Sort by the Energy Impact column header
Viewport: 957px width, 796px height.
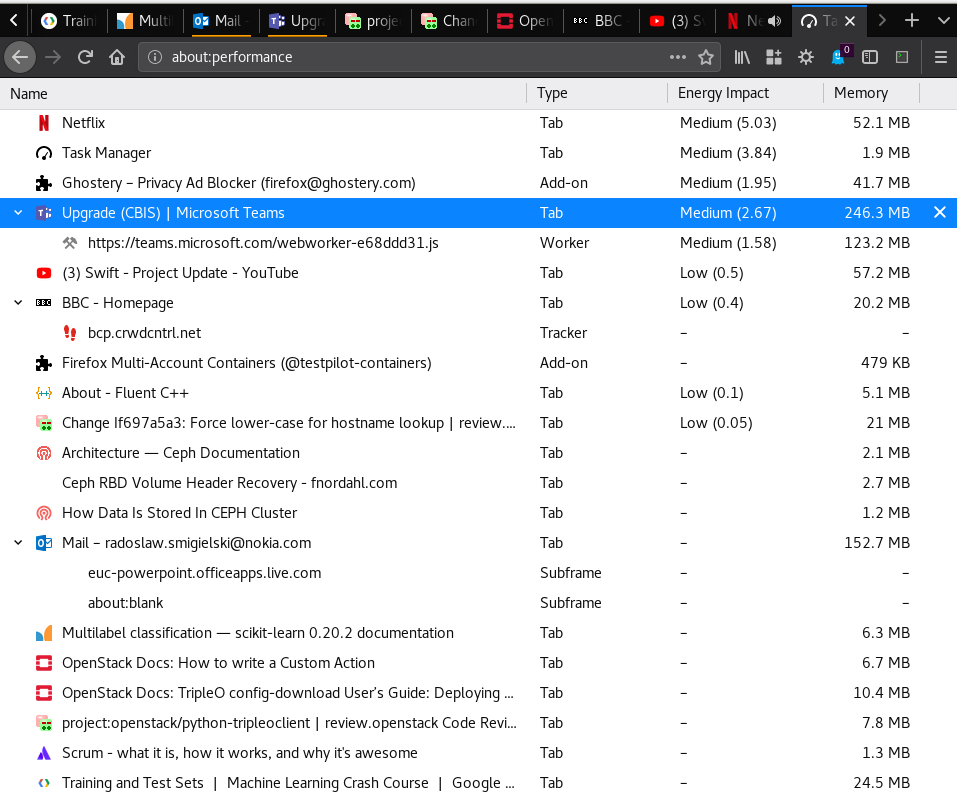(745, 93)
